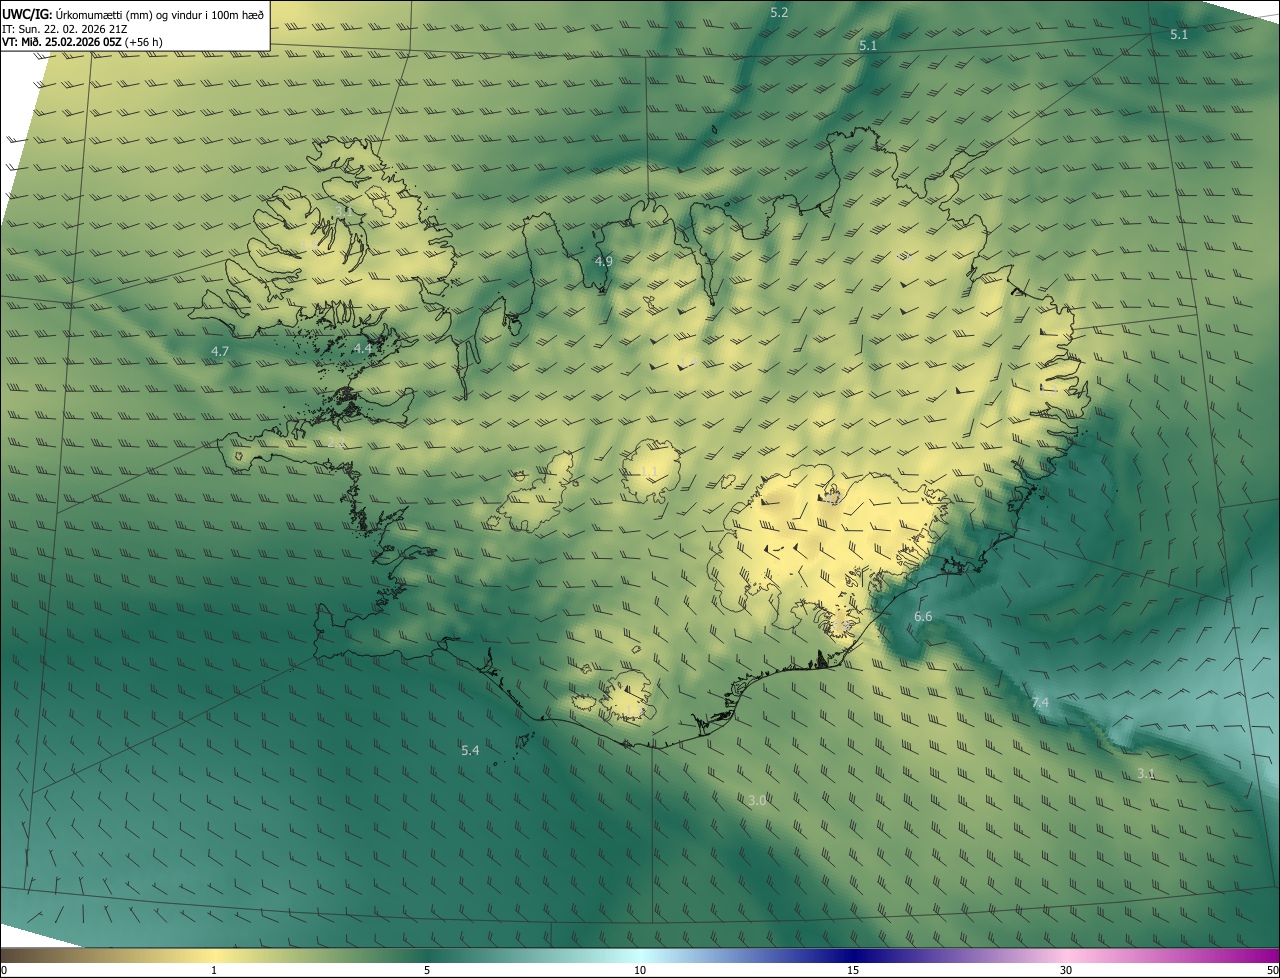The height and width of the screenshot is (978, 1280).
Task: Click the colour scale tick label 15
Action: 853,970
